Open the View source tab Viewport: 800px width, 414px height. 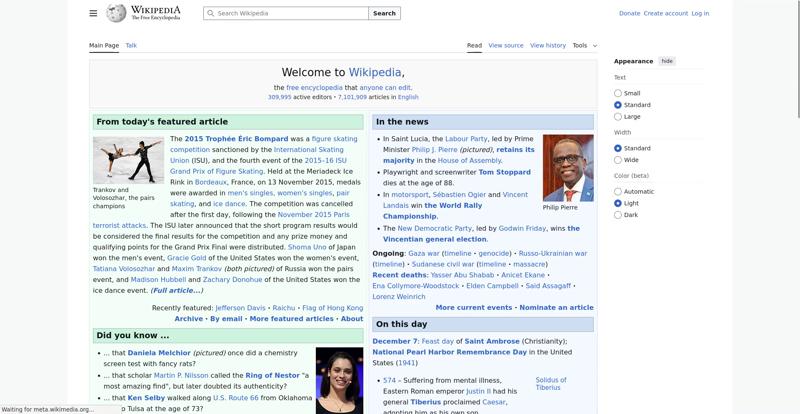coord(506,45)
